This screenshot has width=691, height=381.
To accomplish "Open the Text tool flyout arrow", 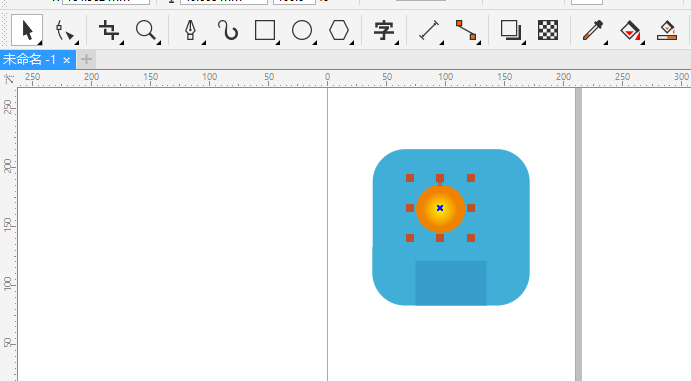I will [x=397, y=43].
